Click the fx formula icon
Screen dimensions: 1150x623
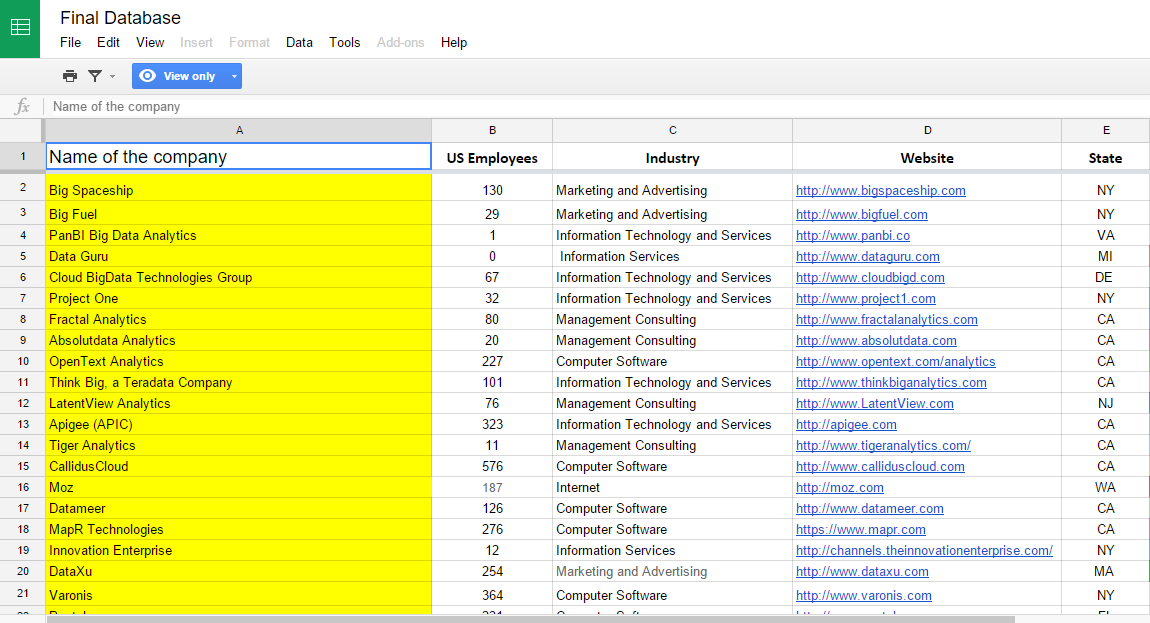click(22, 107)
